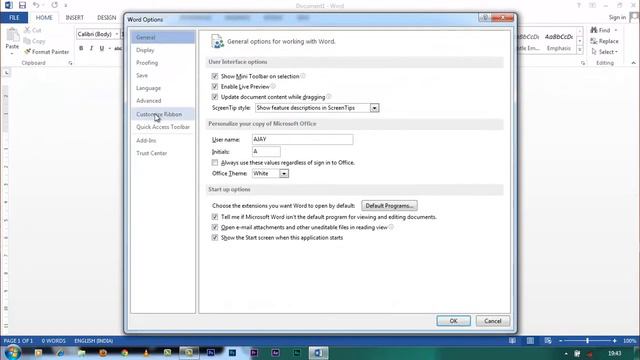
Task: Open the Office Theme dropdown
Action: coord(284,173)
